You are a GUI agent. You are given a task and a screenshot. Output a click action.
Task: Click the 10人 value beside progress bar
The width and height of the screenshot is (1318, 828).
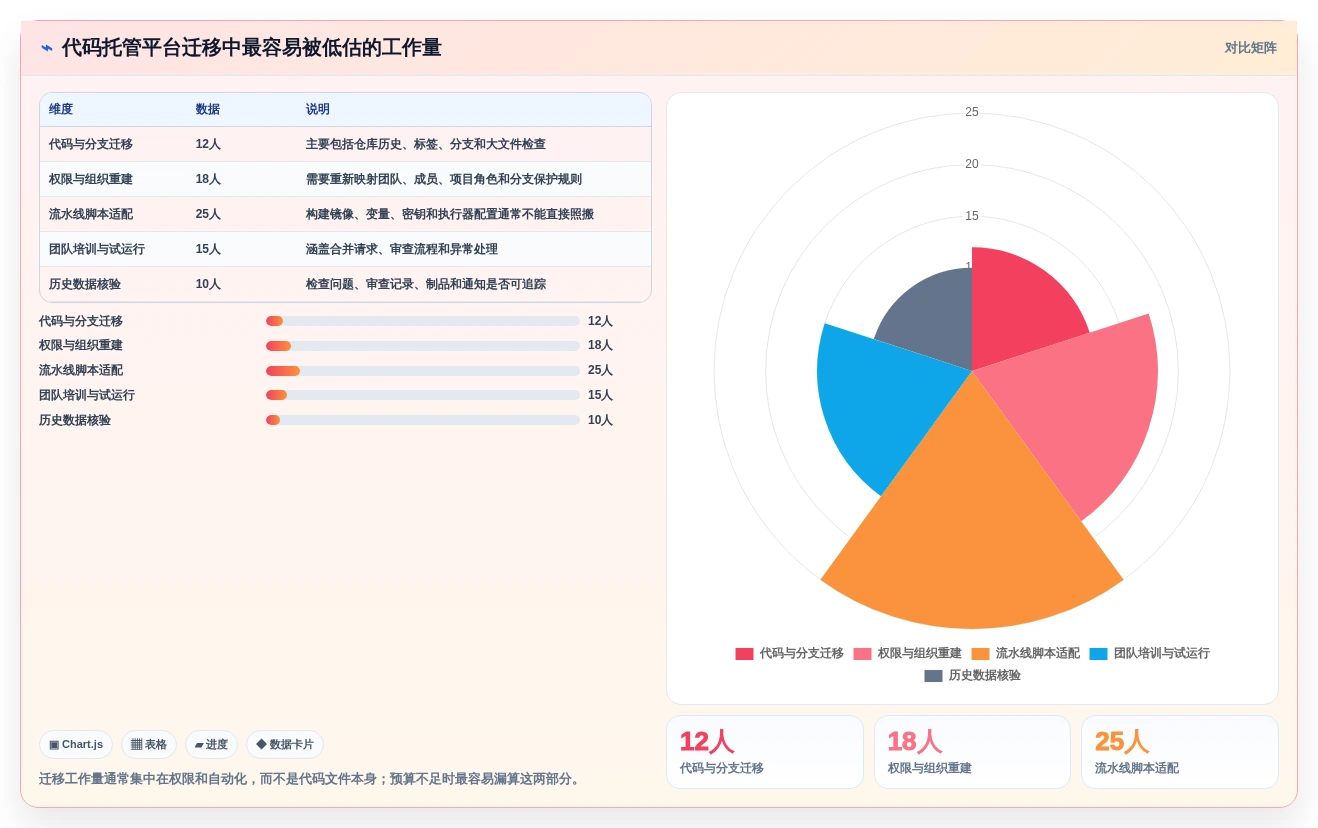600,420
